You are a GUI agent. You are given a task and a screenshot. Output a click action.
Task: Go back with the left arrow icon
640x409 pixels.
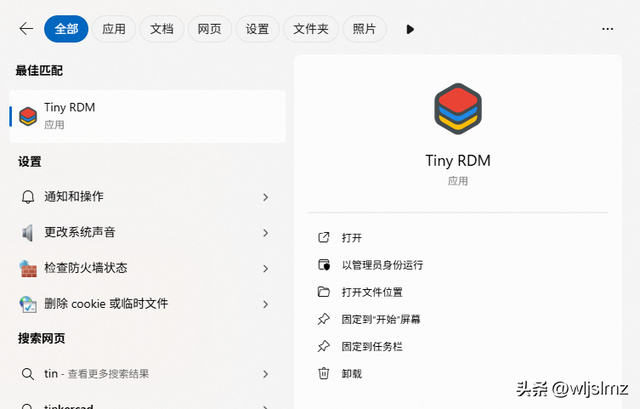click(x=26, y=29)
